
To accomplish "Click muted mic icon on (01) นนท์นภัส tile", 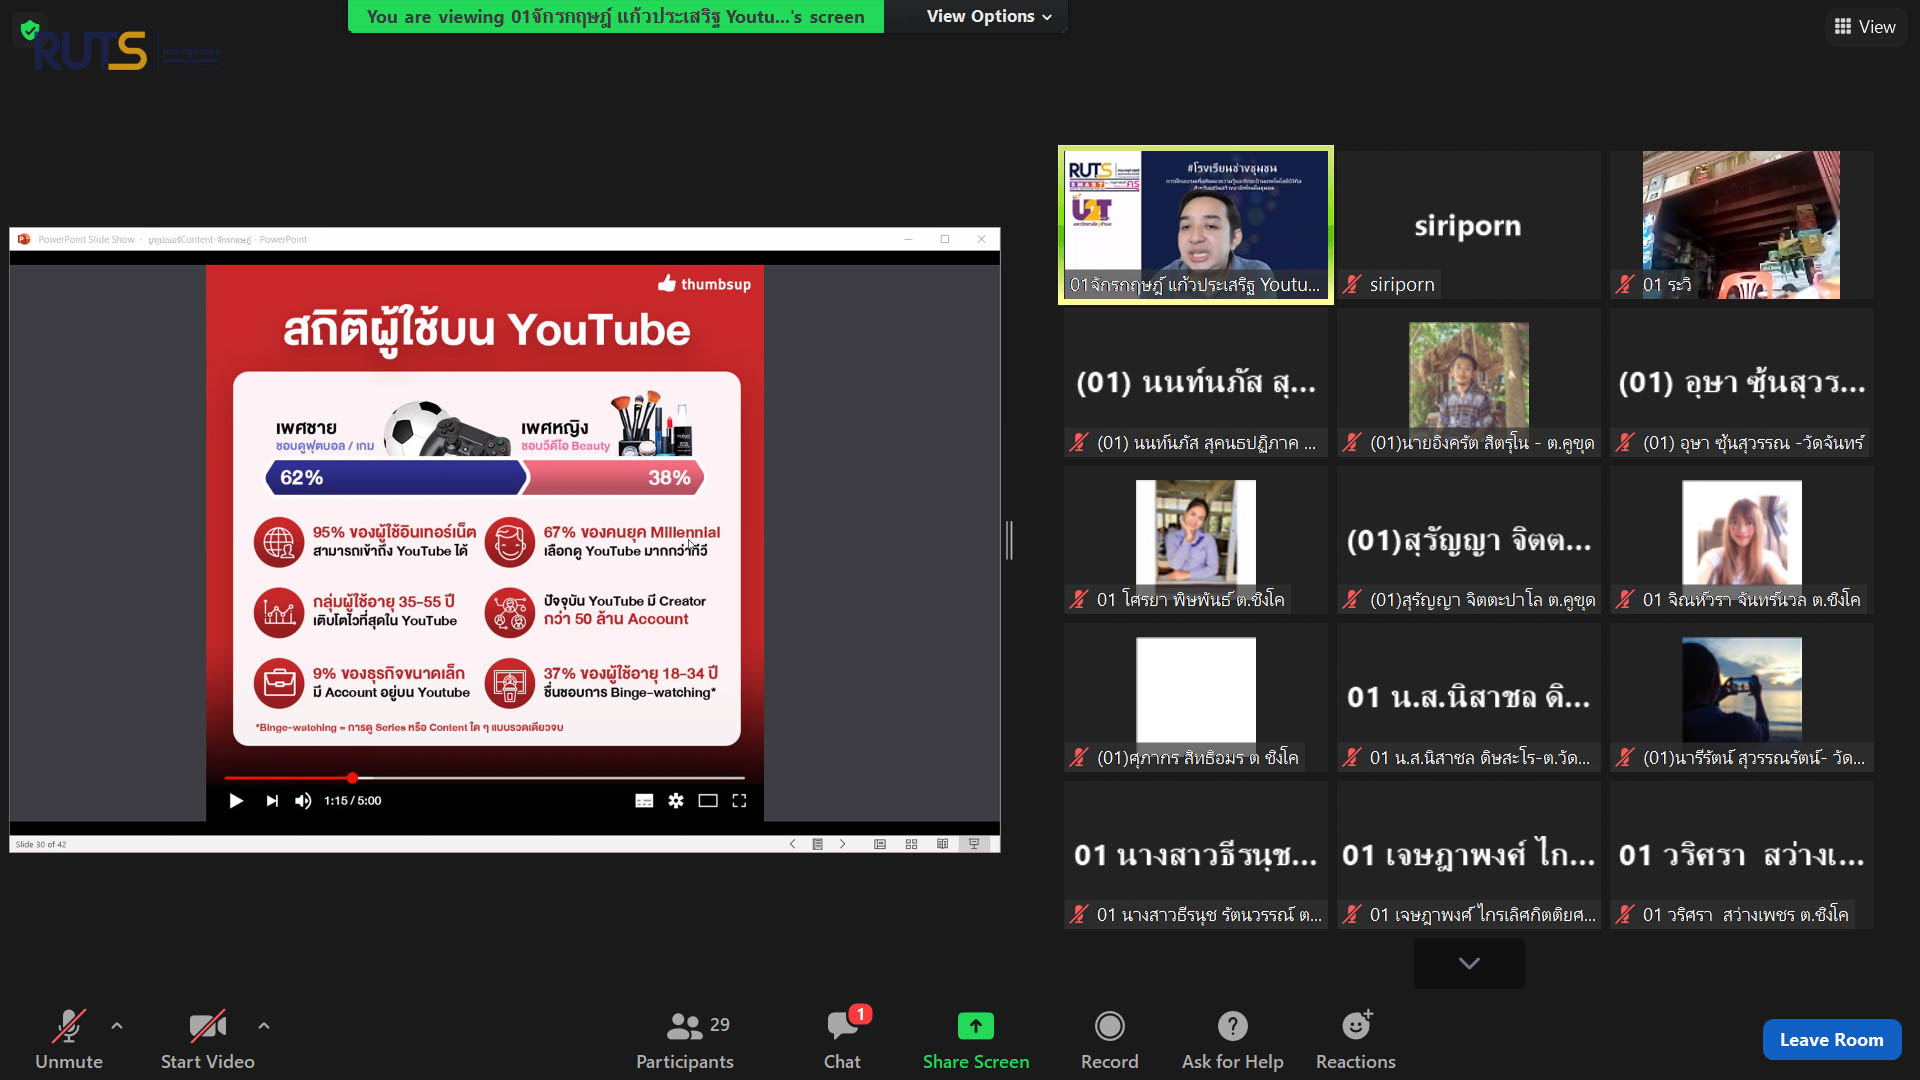I will pos(1079,442).
